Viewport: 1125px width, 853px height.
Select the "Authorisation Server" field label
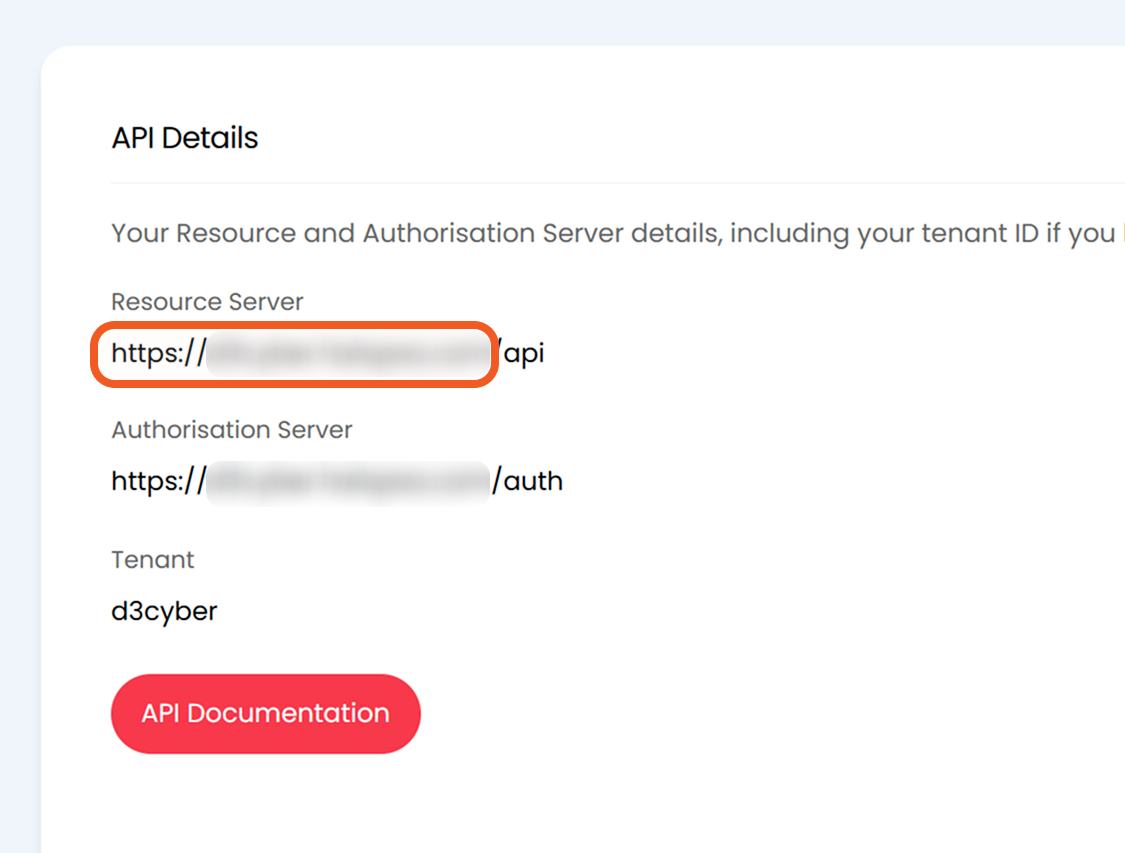(x=232, y=430)
